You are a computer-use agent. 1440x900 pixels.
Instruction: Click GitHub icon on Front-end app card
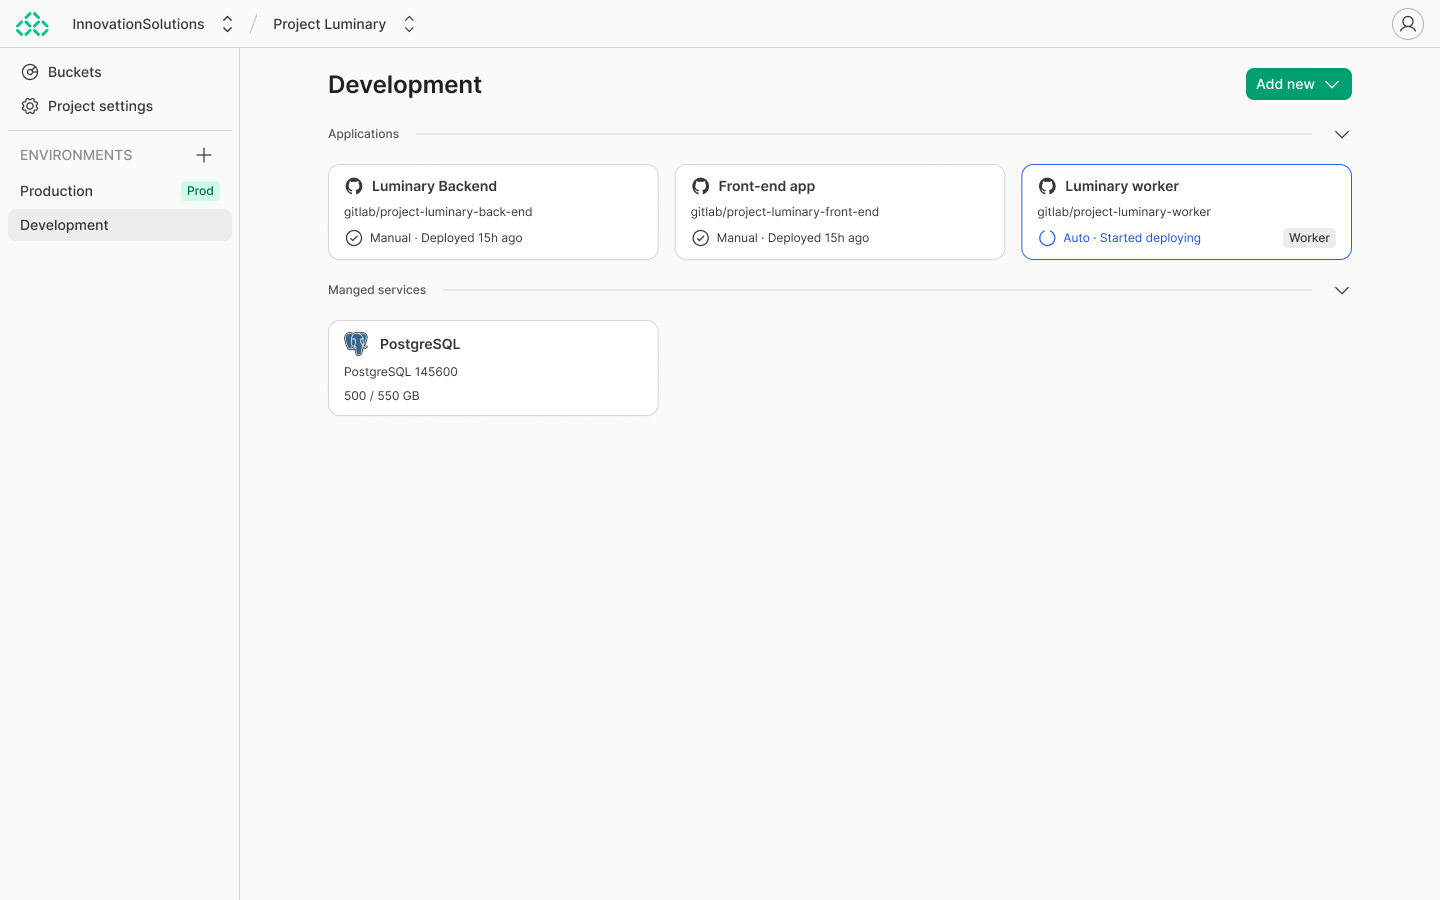point(701,186)
